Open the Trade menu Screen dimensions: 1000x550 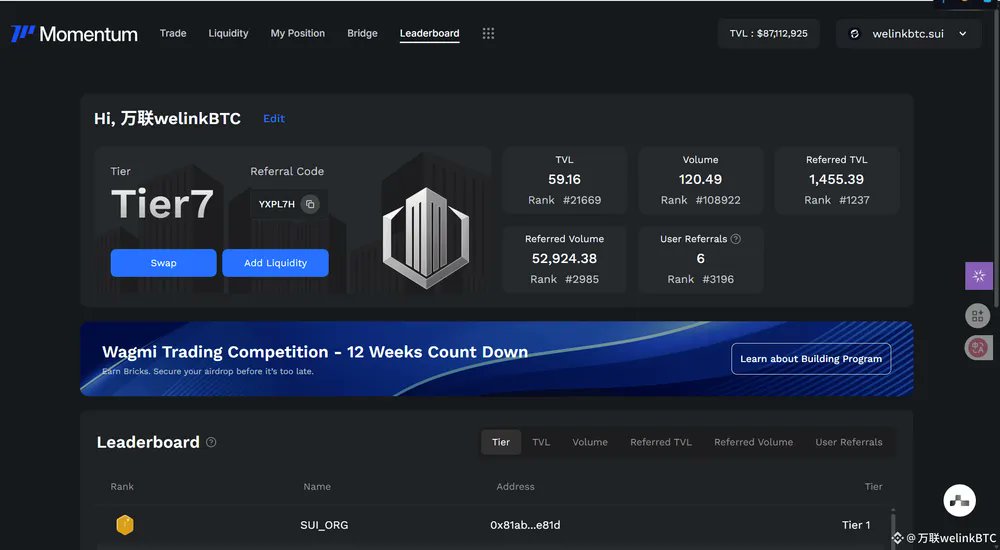(173, 33)
